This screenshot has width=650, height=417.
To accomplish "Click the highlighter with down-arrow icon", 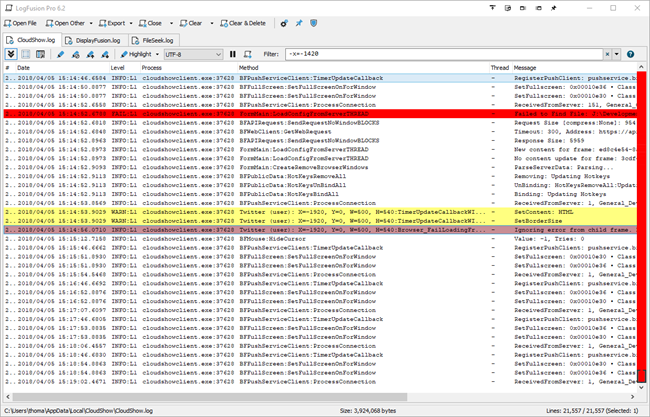I will pyautogui.click(x=105, y=54).
